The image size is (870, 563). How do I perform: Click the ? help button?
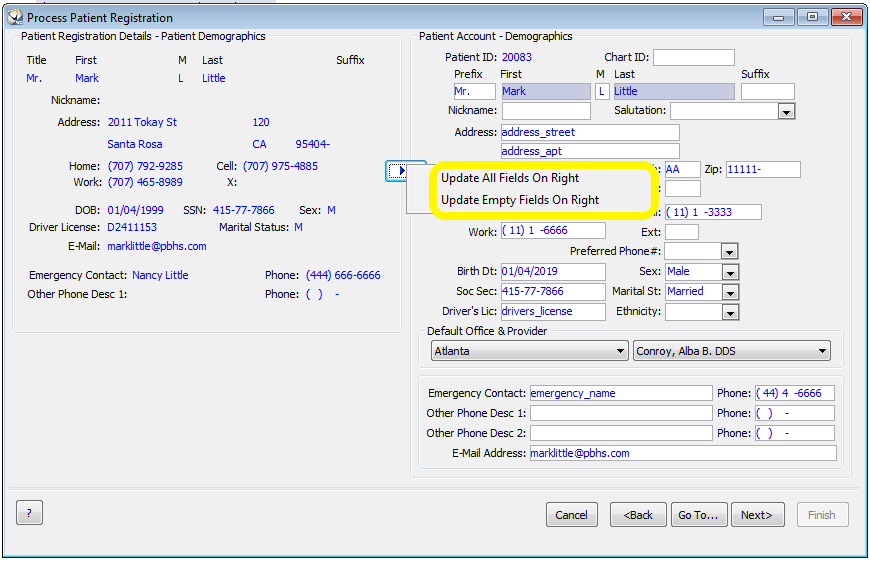point(29,513)
